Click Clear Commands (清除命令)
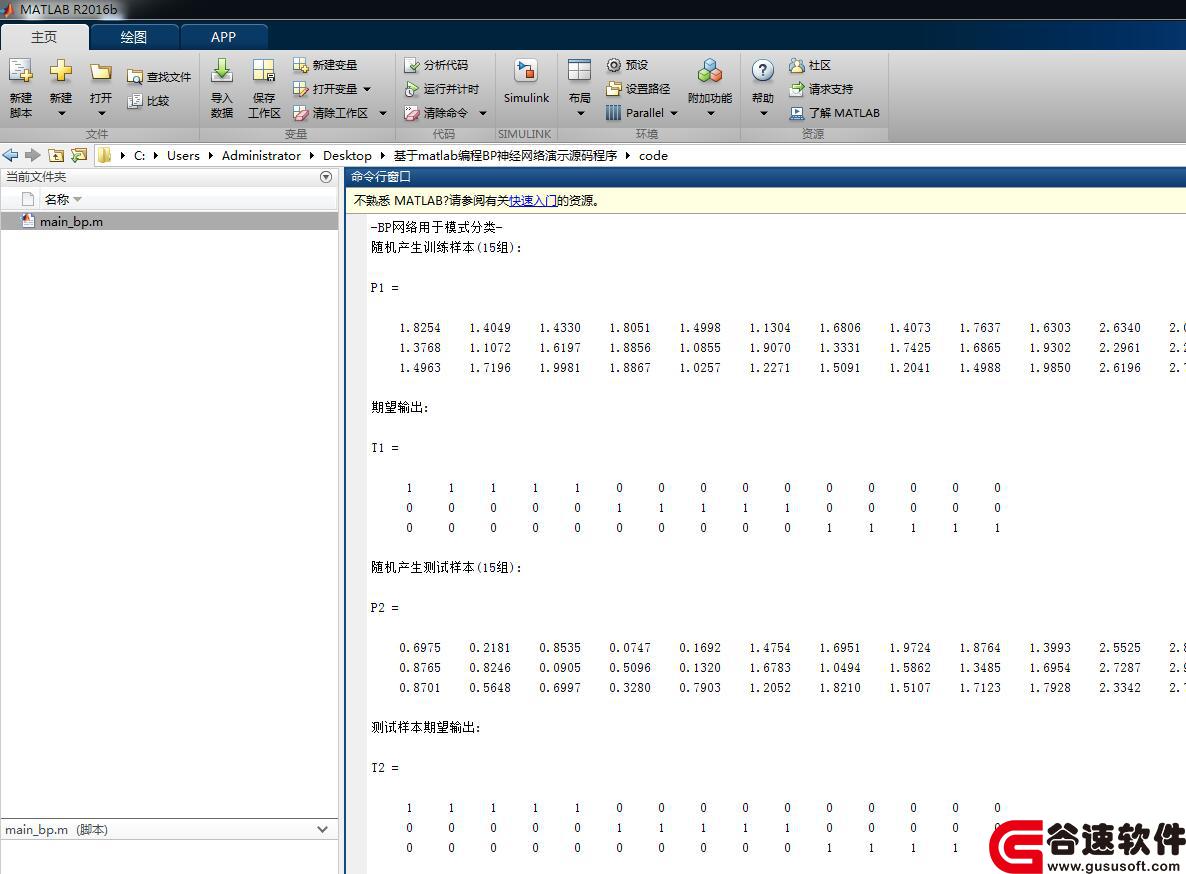This screenshot has height=874, width=1186. tap(436, 113)
